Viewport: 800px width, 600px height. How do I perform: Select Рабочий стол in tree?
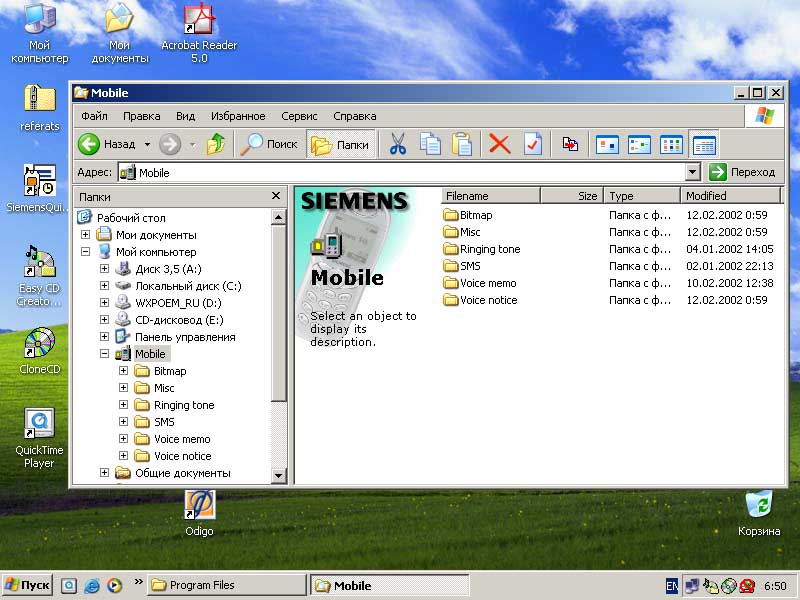131,218
